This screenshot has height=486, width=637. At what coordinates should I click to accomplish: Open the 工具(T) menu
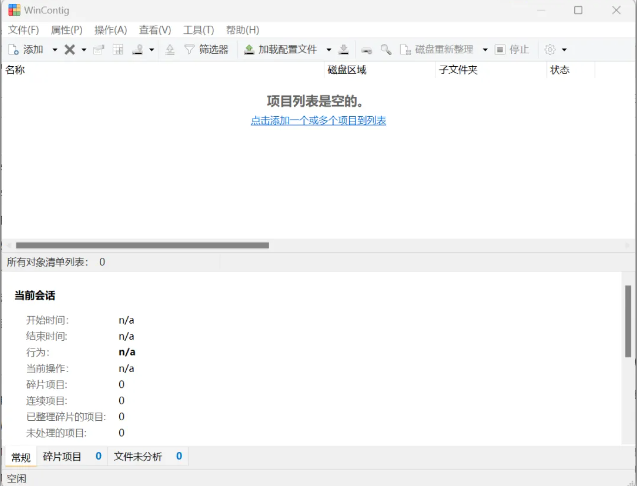198,30
